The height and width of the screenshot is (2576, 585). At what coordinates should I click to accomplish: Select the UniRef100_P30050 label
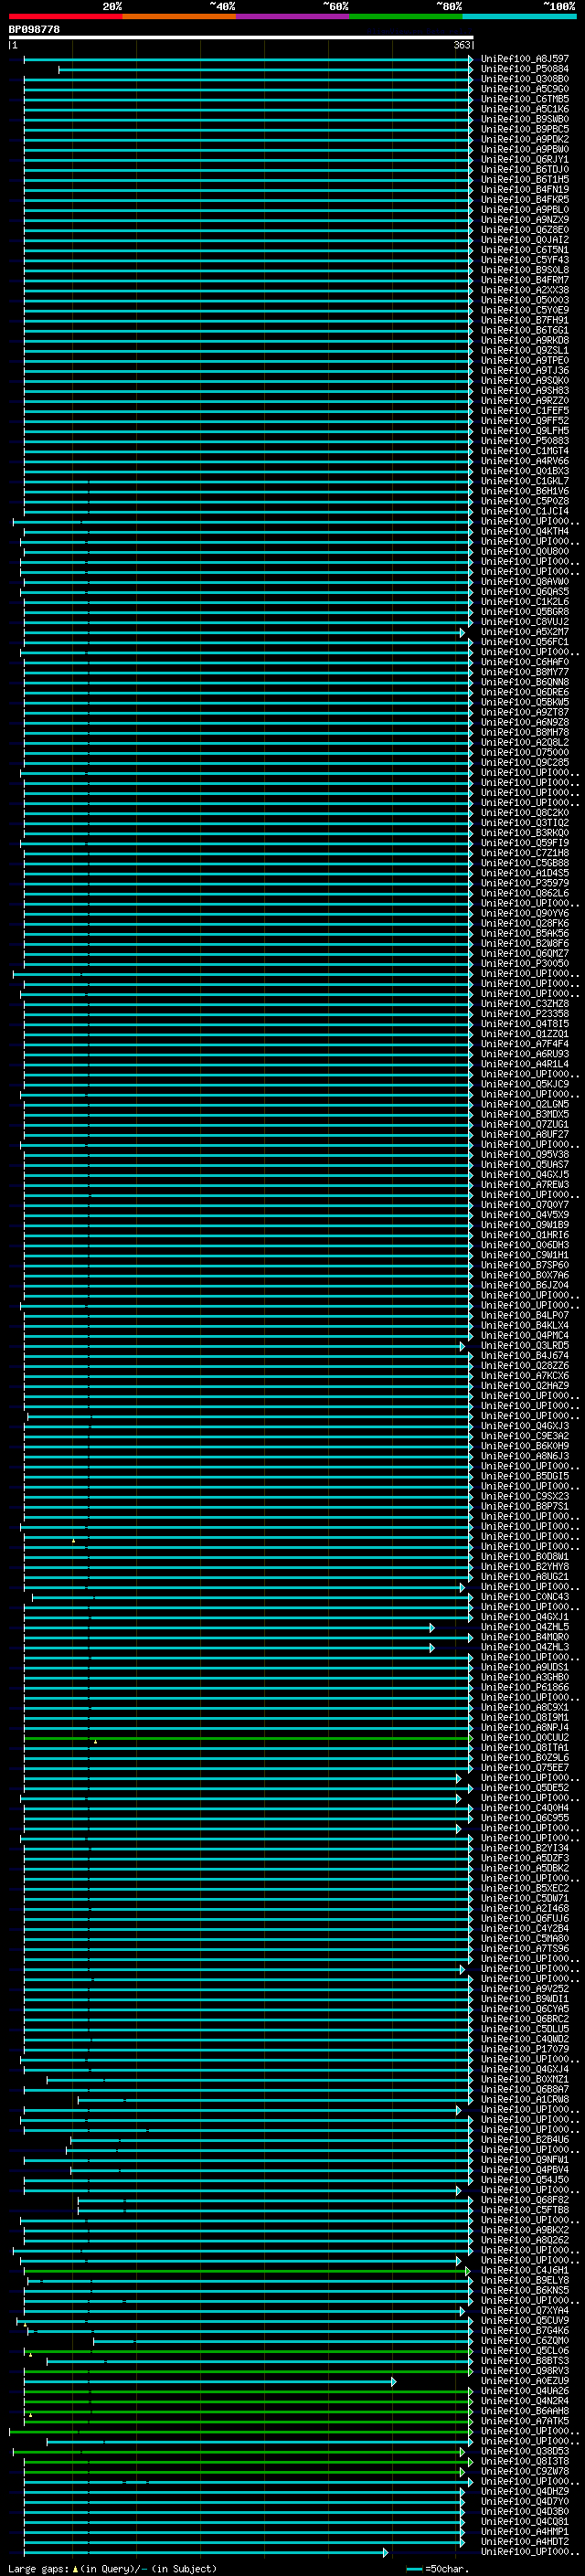click(525, 963)
